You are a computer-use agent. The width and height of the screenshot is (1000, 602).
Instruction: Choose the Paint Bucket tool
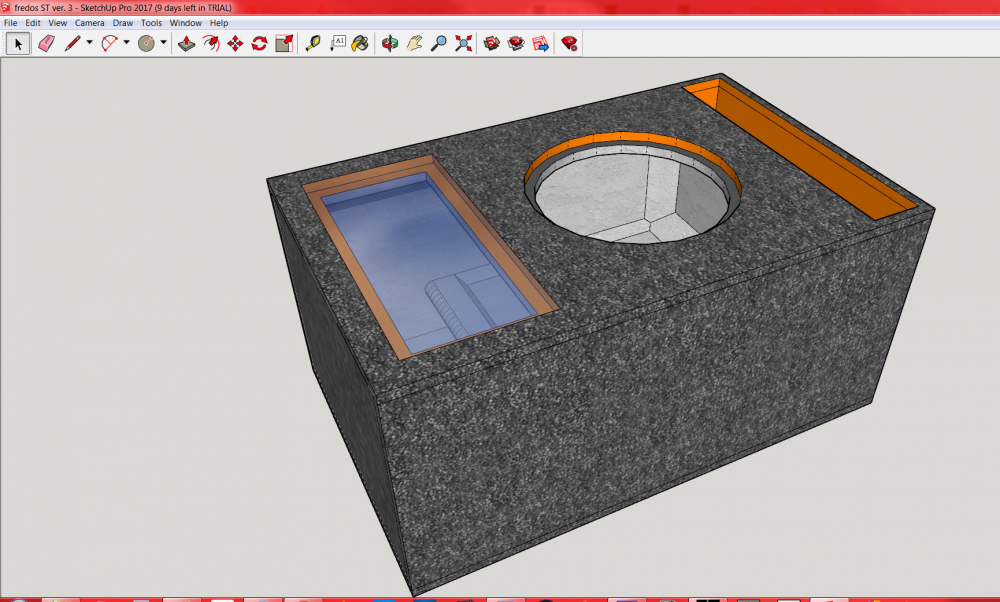[360, 43]
